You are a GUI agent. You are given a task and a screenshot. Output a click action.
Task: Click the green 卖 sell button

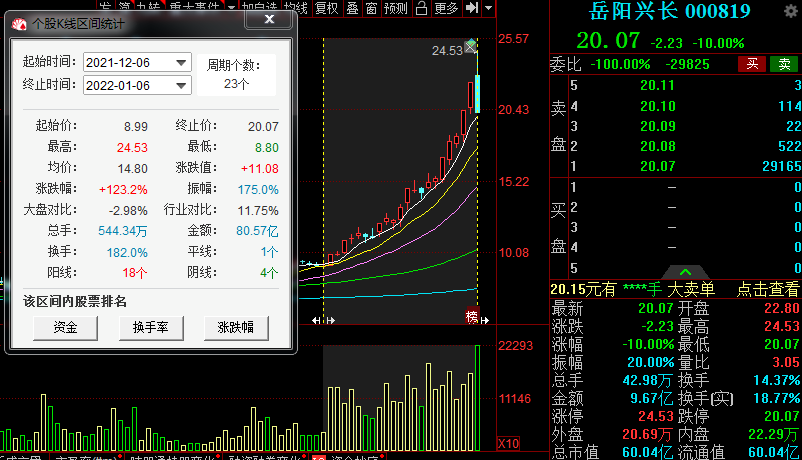coord(785,64)
